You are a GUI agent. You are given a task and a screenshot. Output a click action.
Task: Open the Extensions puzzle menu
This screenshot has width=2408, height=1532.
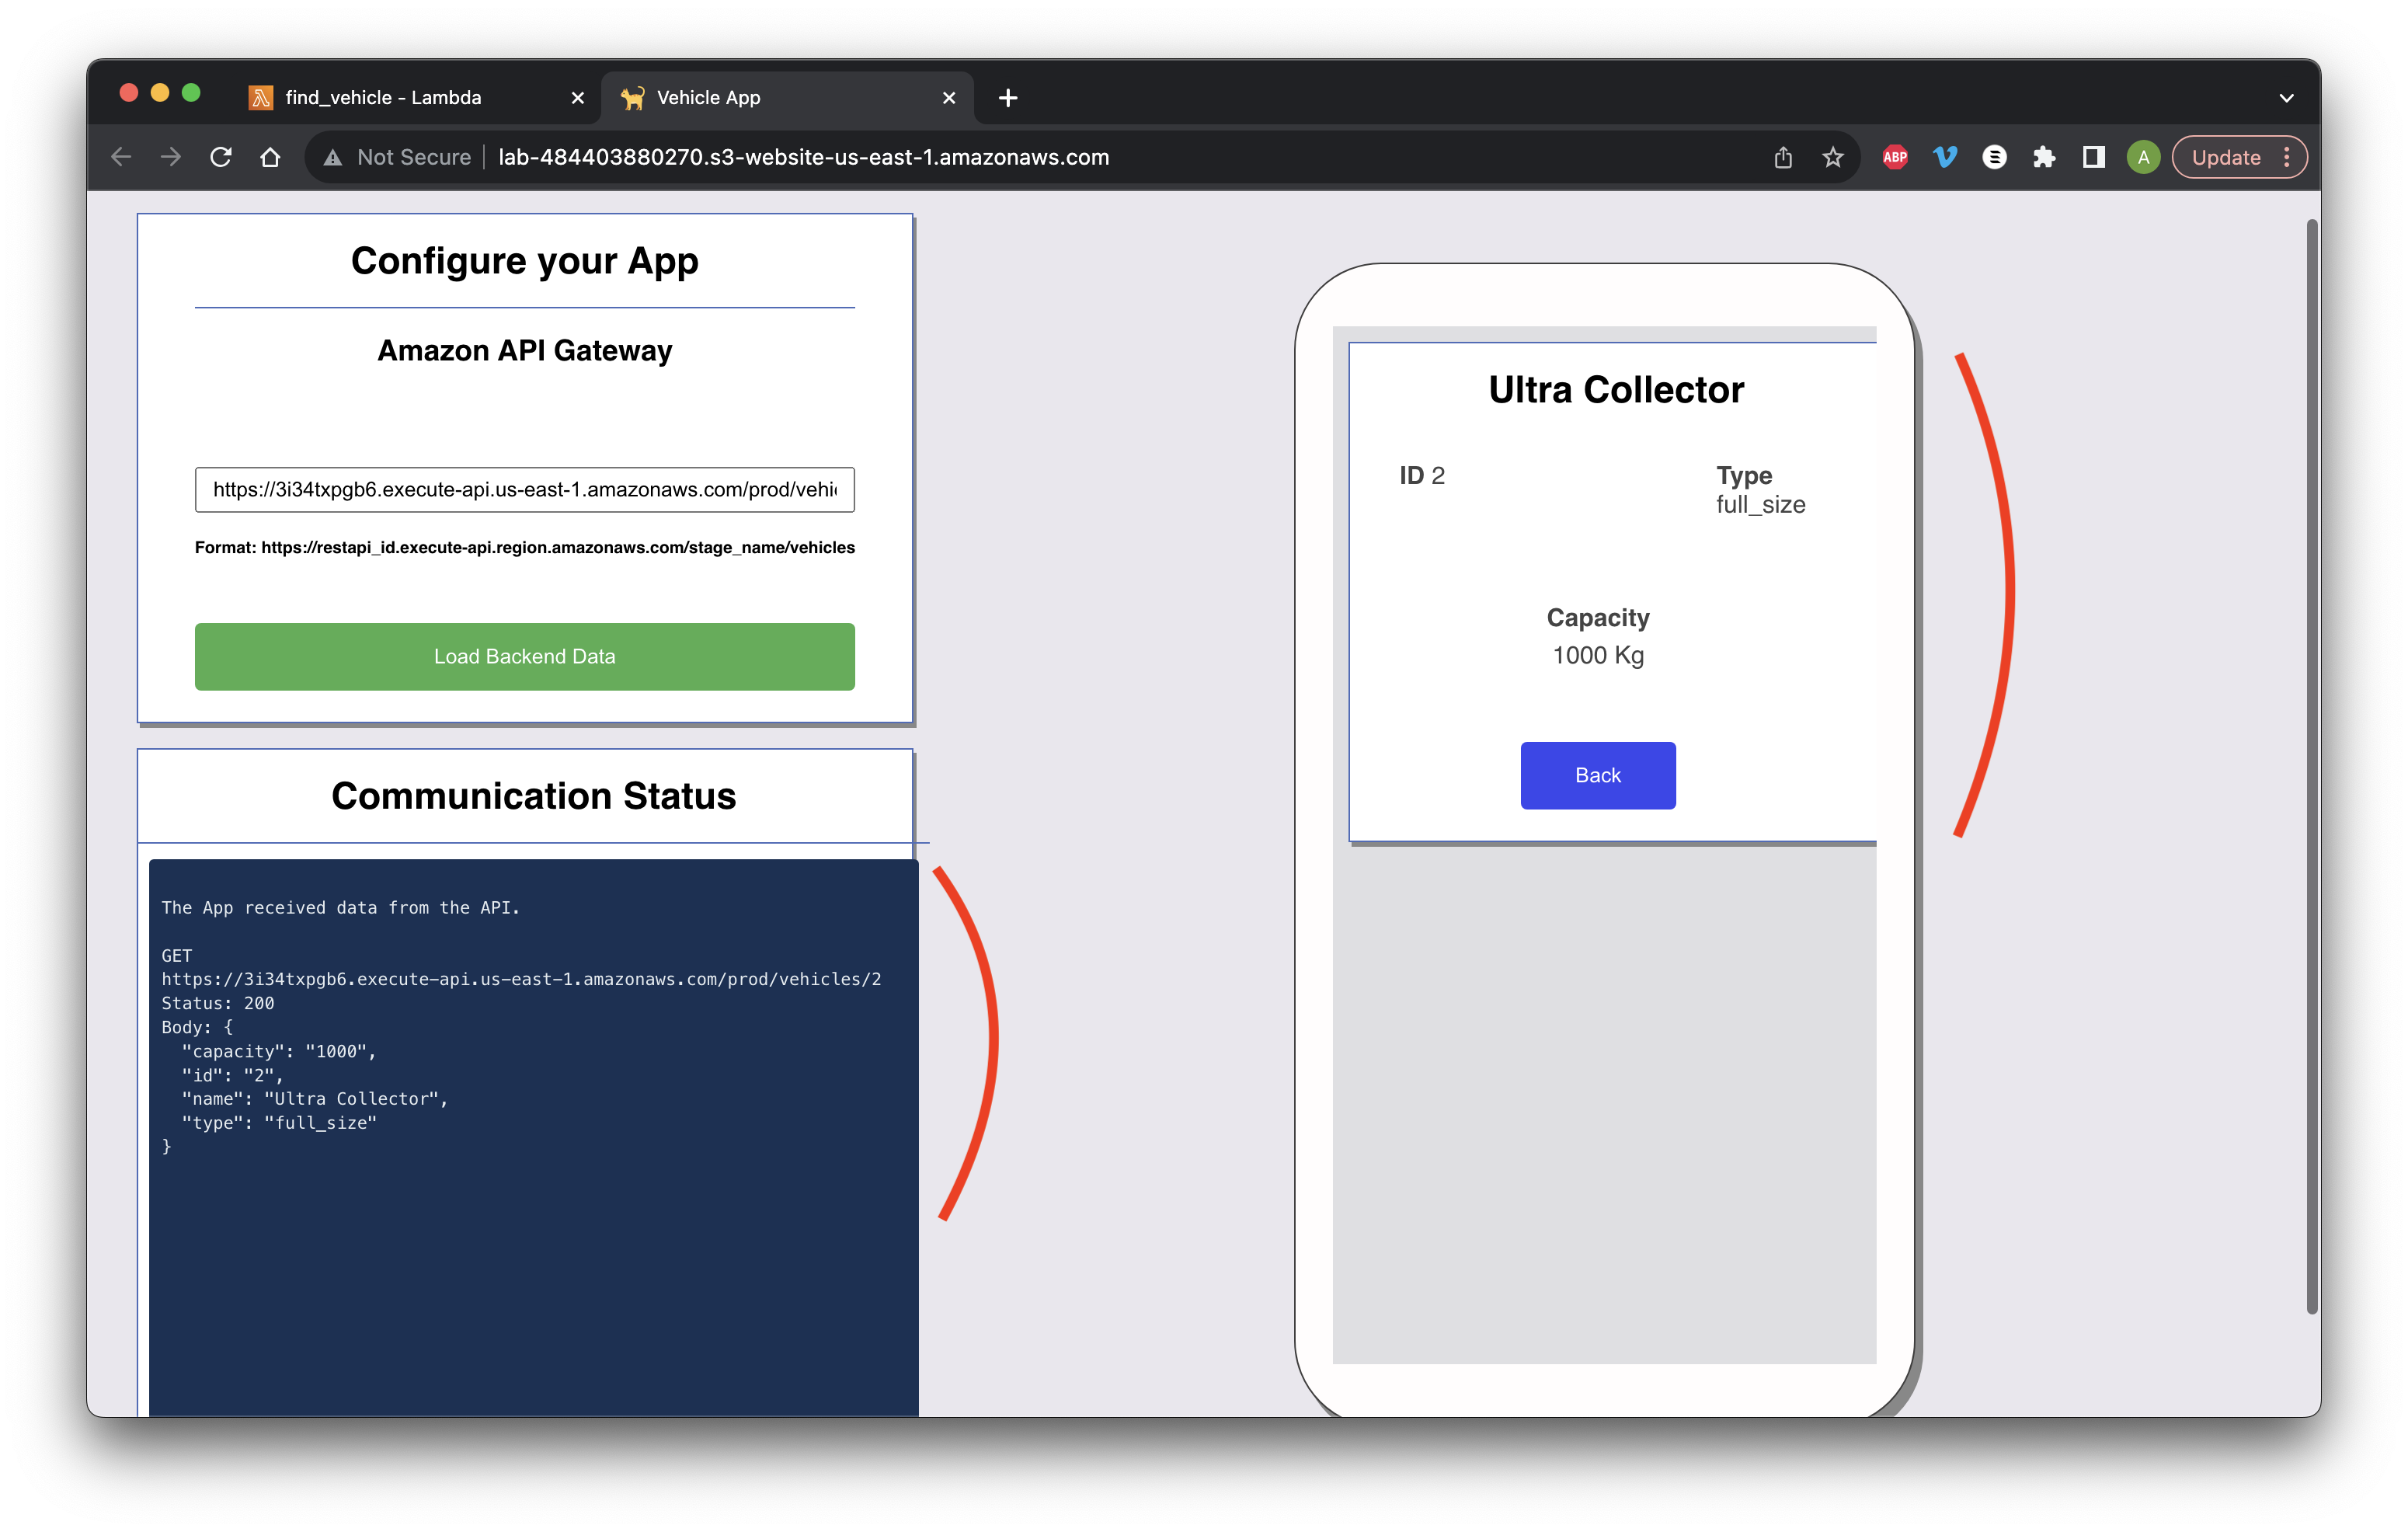click(x=2044, y=157)
